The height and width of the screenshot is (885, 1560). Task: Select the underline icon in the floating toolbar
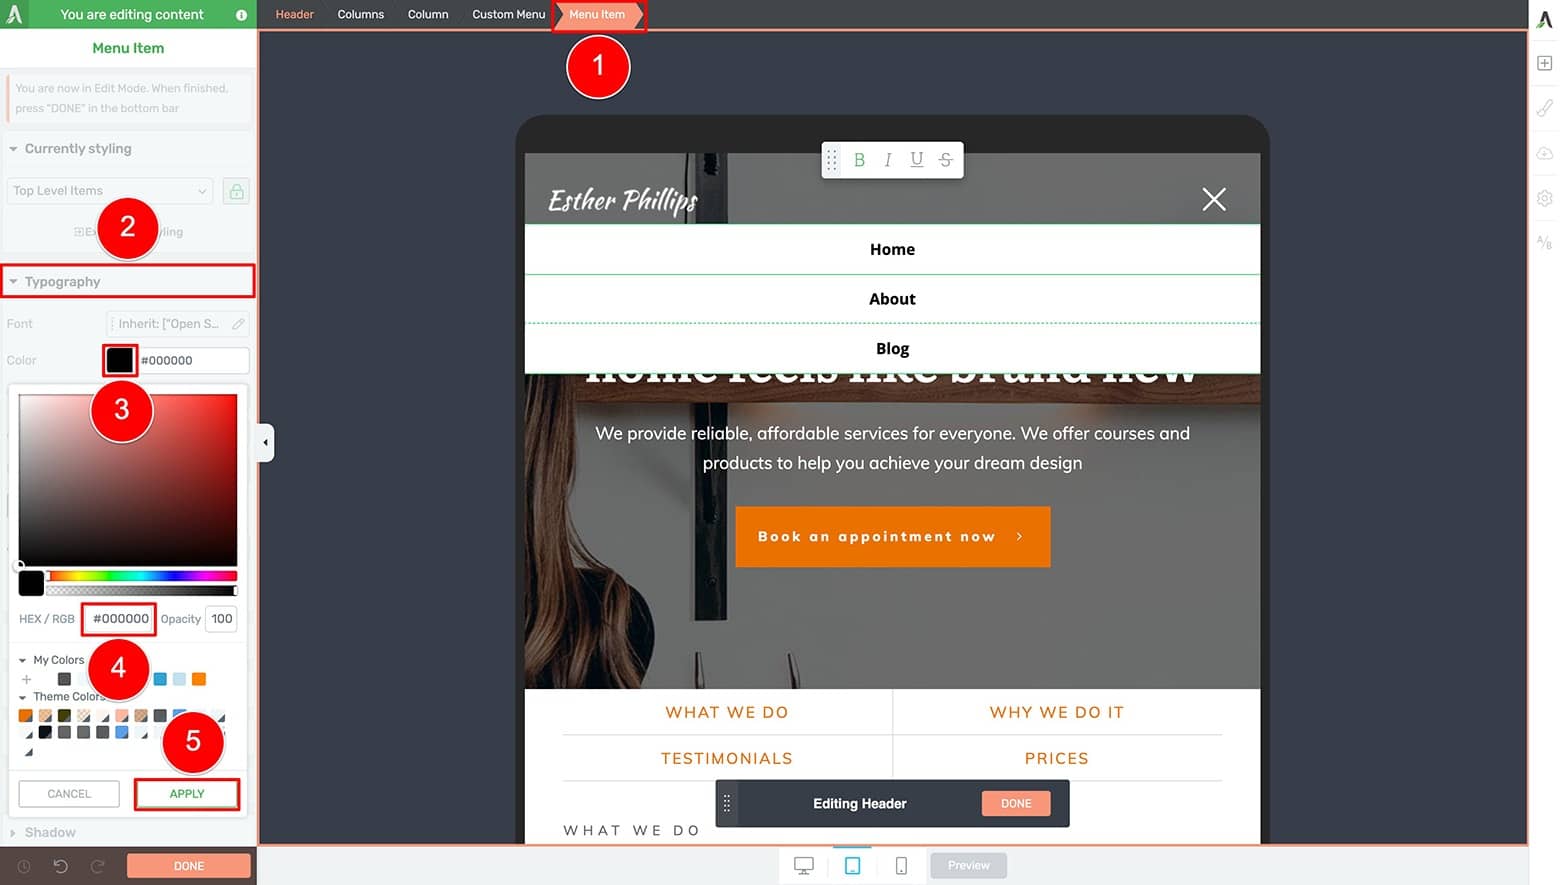915,160
